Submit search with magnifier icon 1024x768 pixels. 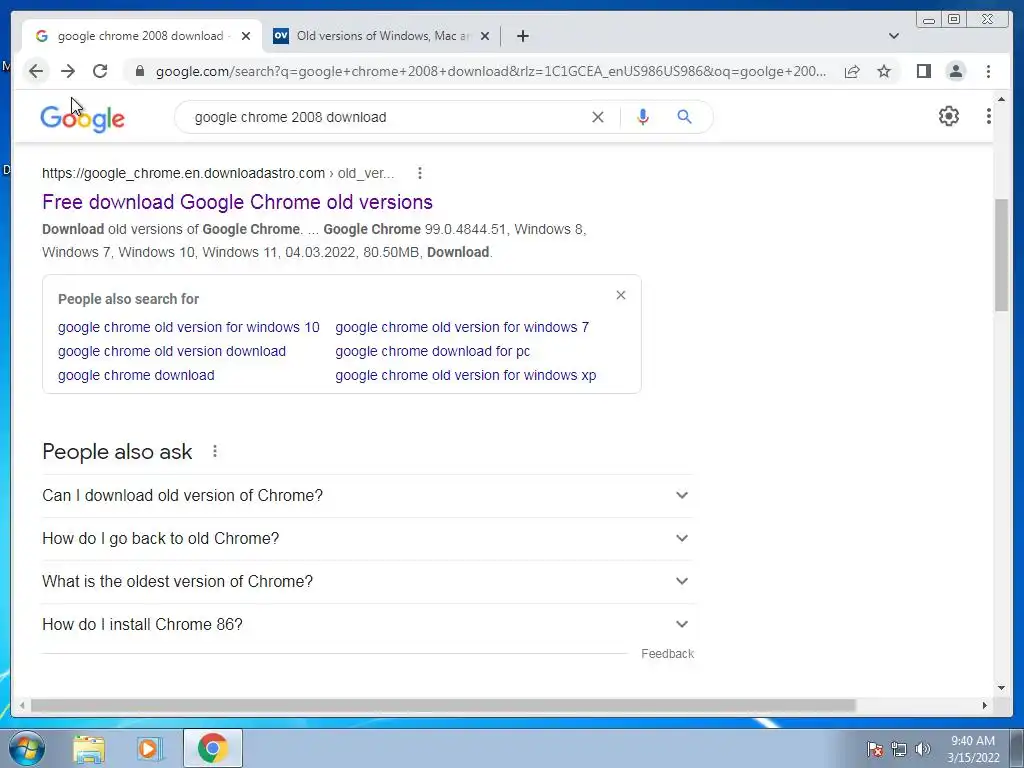(684, 117)
